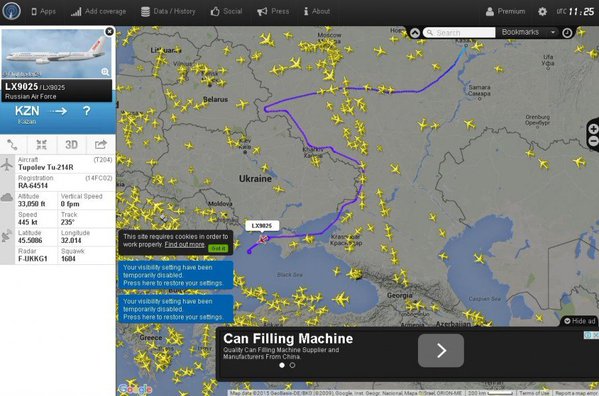Collapse the search bar with up arrow

tap(415, 33)
